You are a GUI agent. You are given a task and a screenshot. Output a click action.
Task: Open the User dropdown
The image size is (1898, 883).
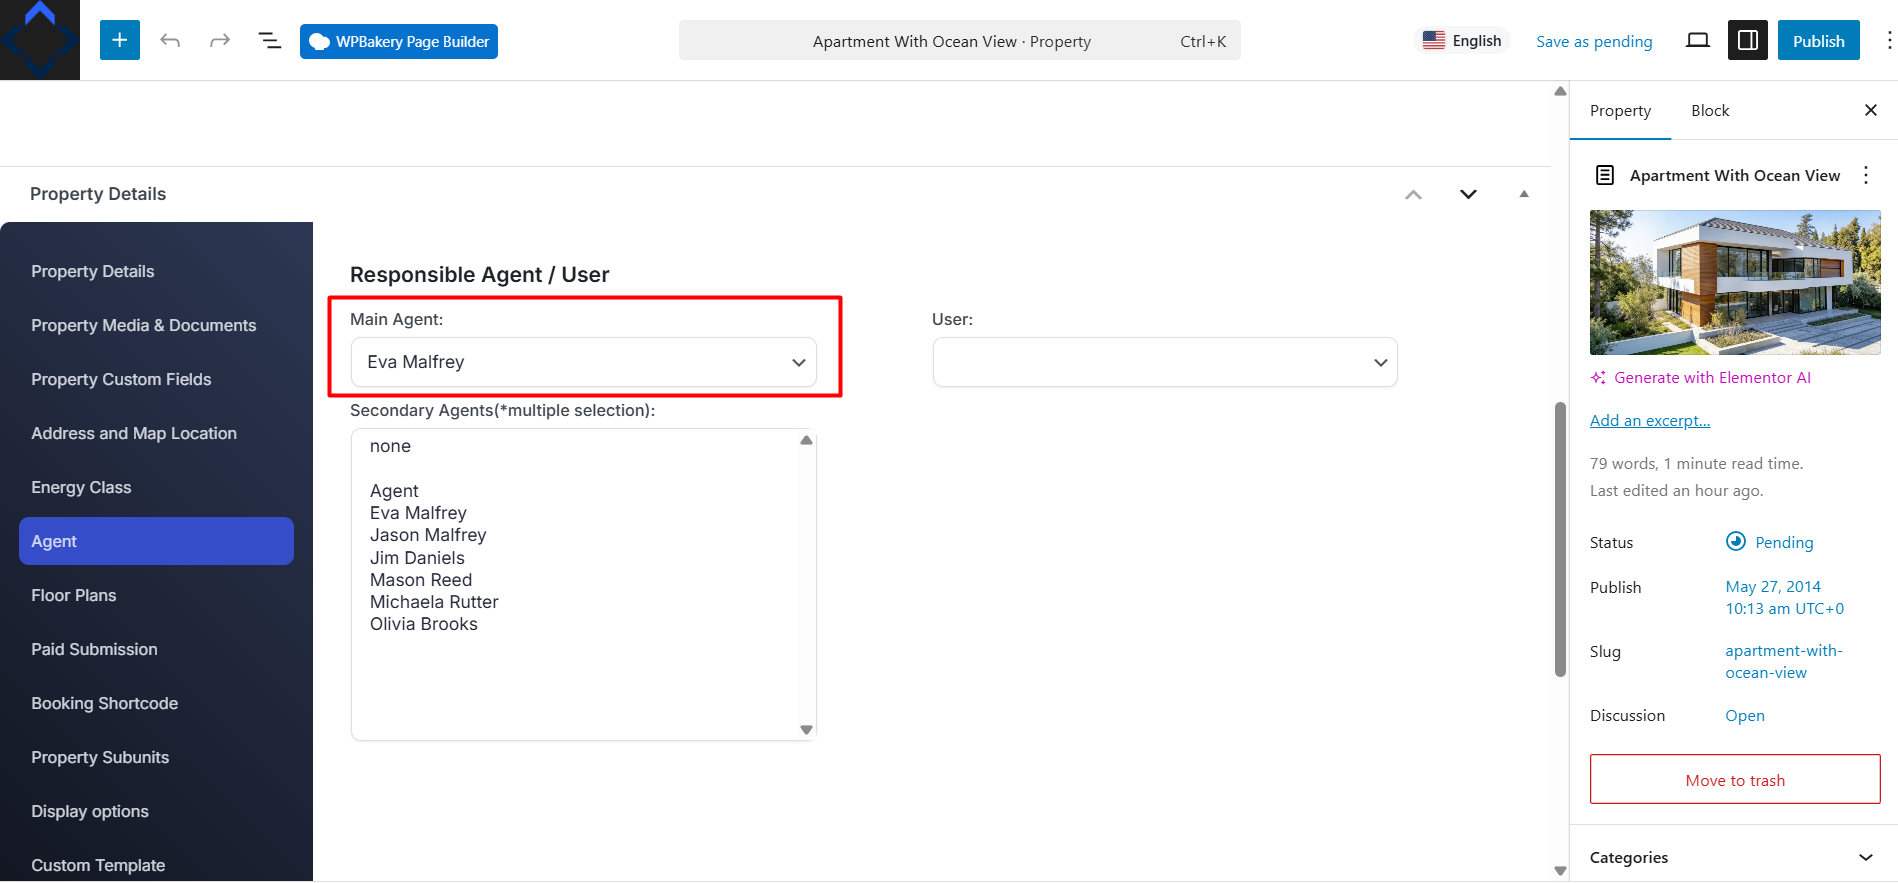[1165, 362]
